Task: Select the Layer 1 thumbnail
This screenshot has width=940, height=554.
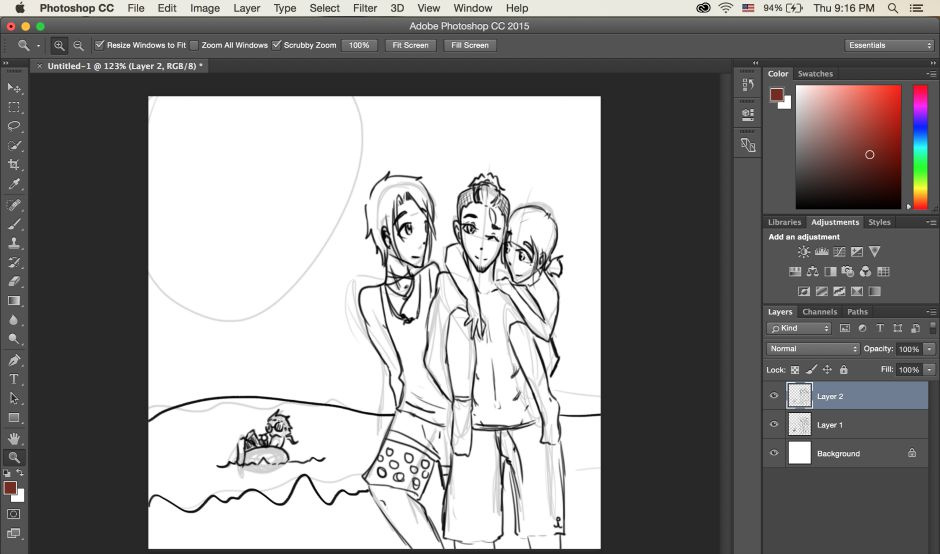Action: pos(800,425)
